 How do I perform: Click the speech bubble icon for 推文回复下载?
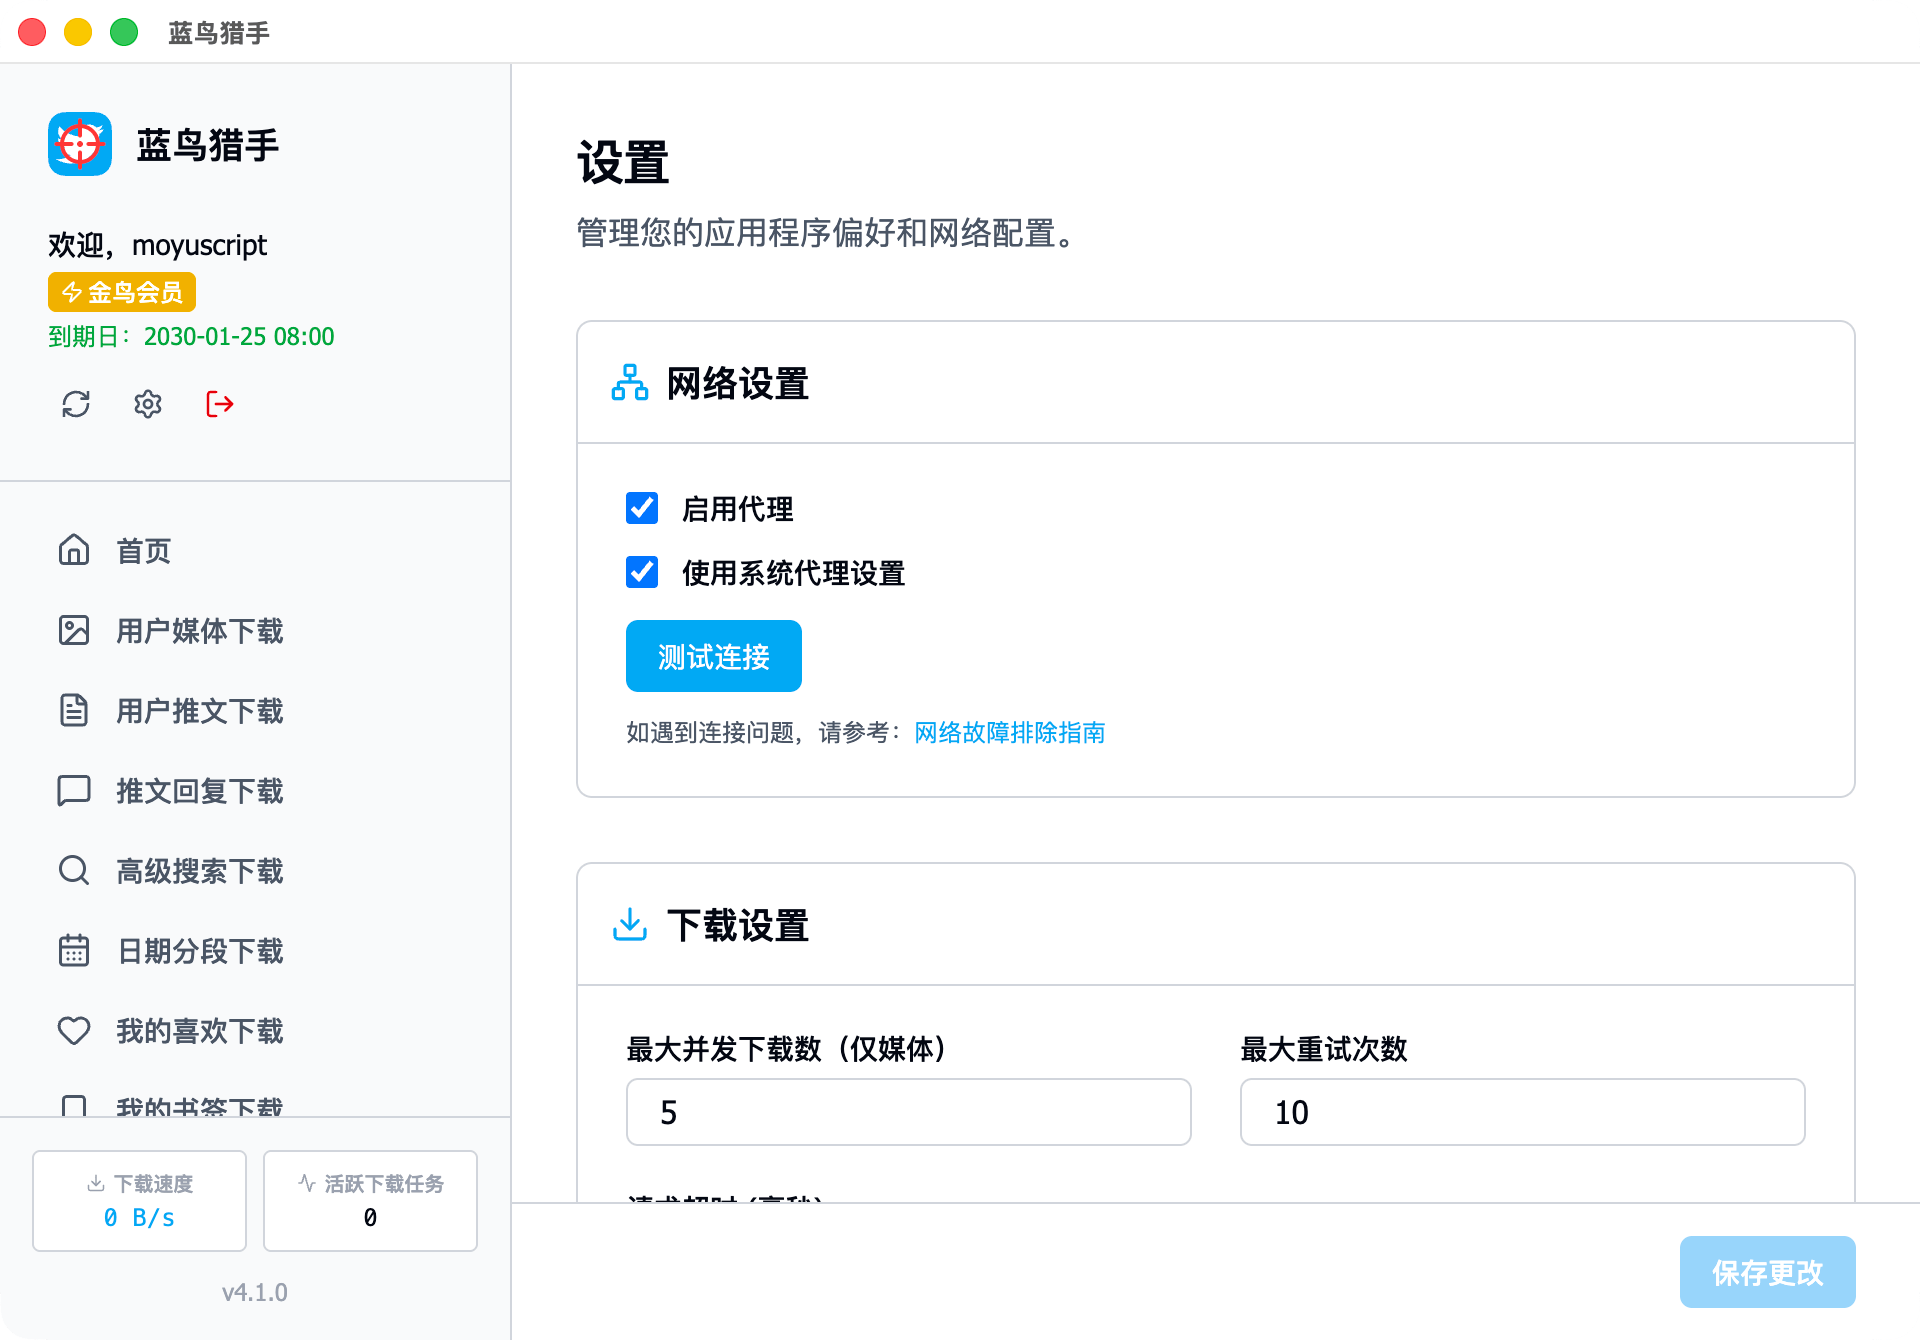[74, 790]
